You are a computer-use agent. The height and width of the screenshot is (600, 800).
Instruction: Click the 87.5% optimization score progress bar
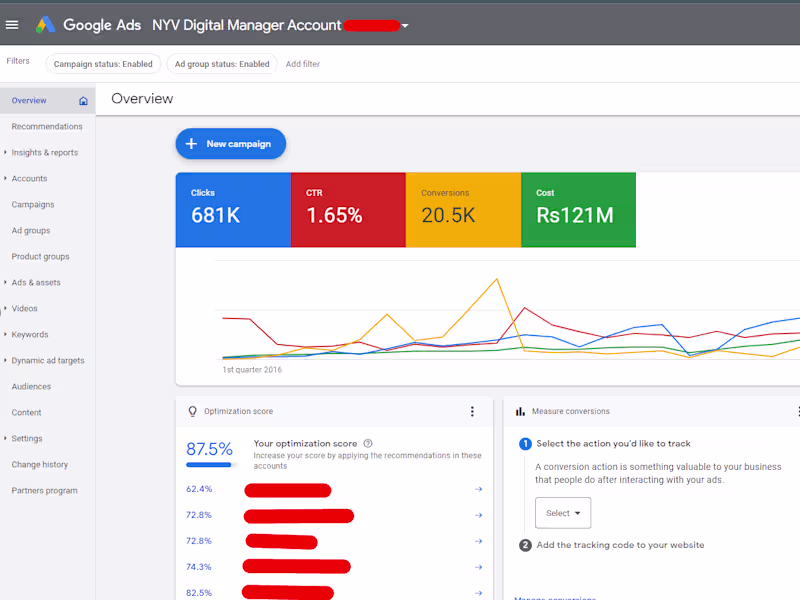click(210, 465)
